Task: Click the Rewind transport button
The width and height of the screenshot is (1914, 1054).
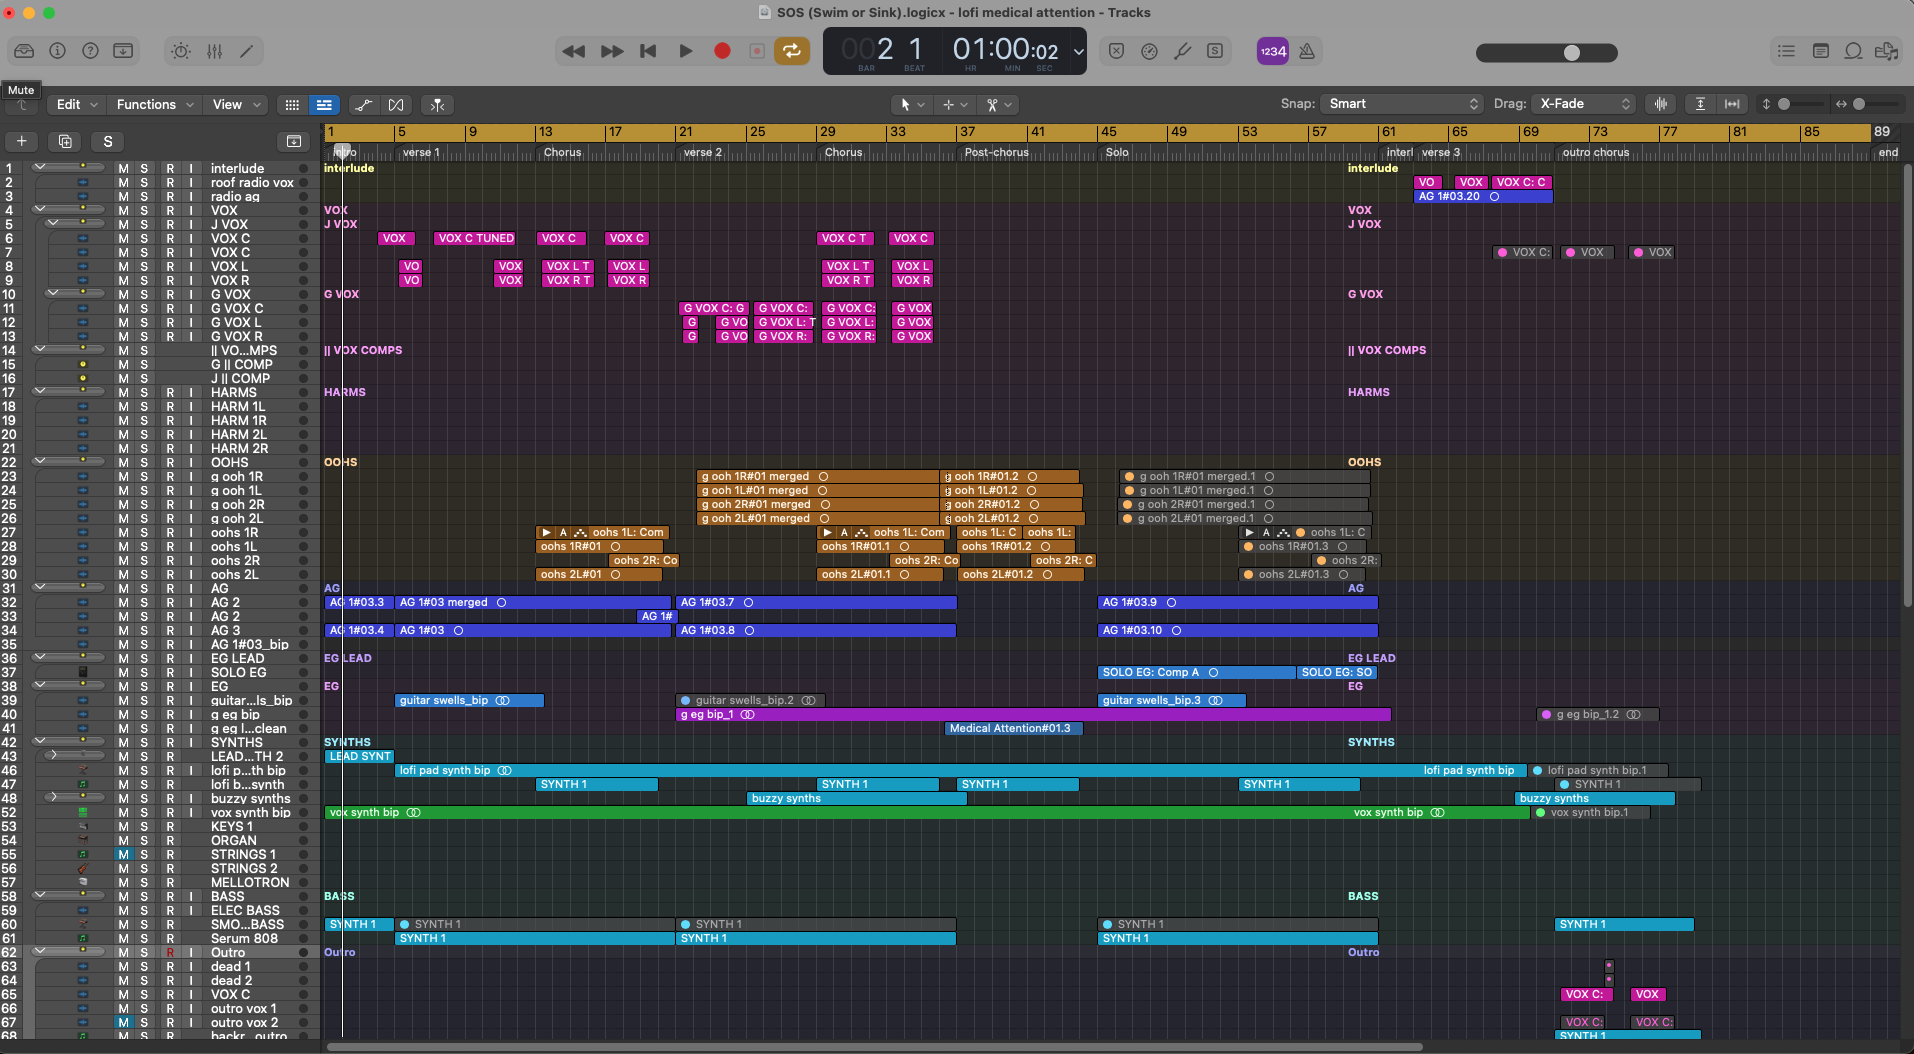Action: click(x=574, y=51)
